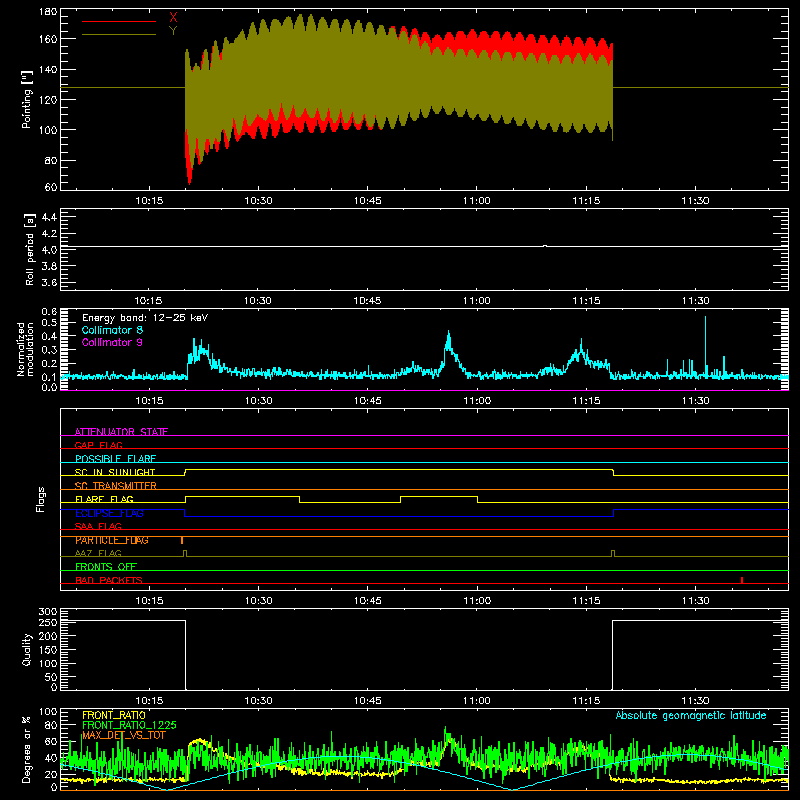Image resolution: width=800 pixels, height=800 pixels.
Task: Select the BAD_PACKETS label
Action: pyautogui.click(x=109, y=580)
